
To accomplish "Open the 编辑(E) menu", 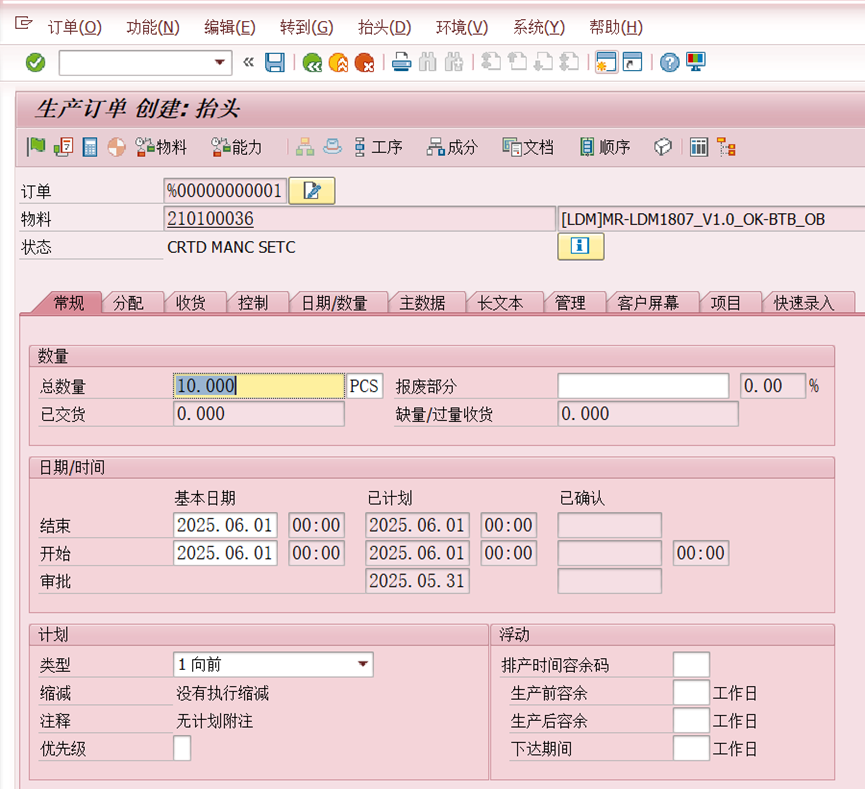I will 229,27.
